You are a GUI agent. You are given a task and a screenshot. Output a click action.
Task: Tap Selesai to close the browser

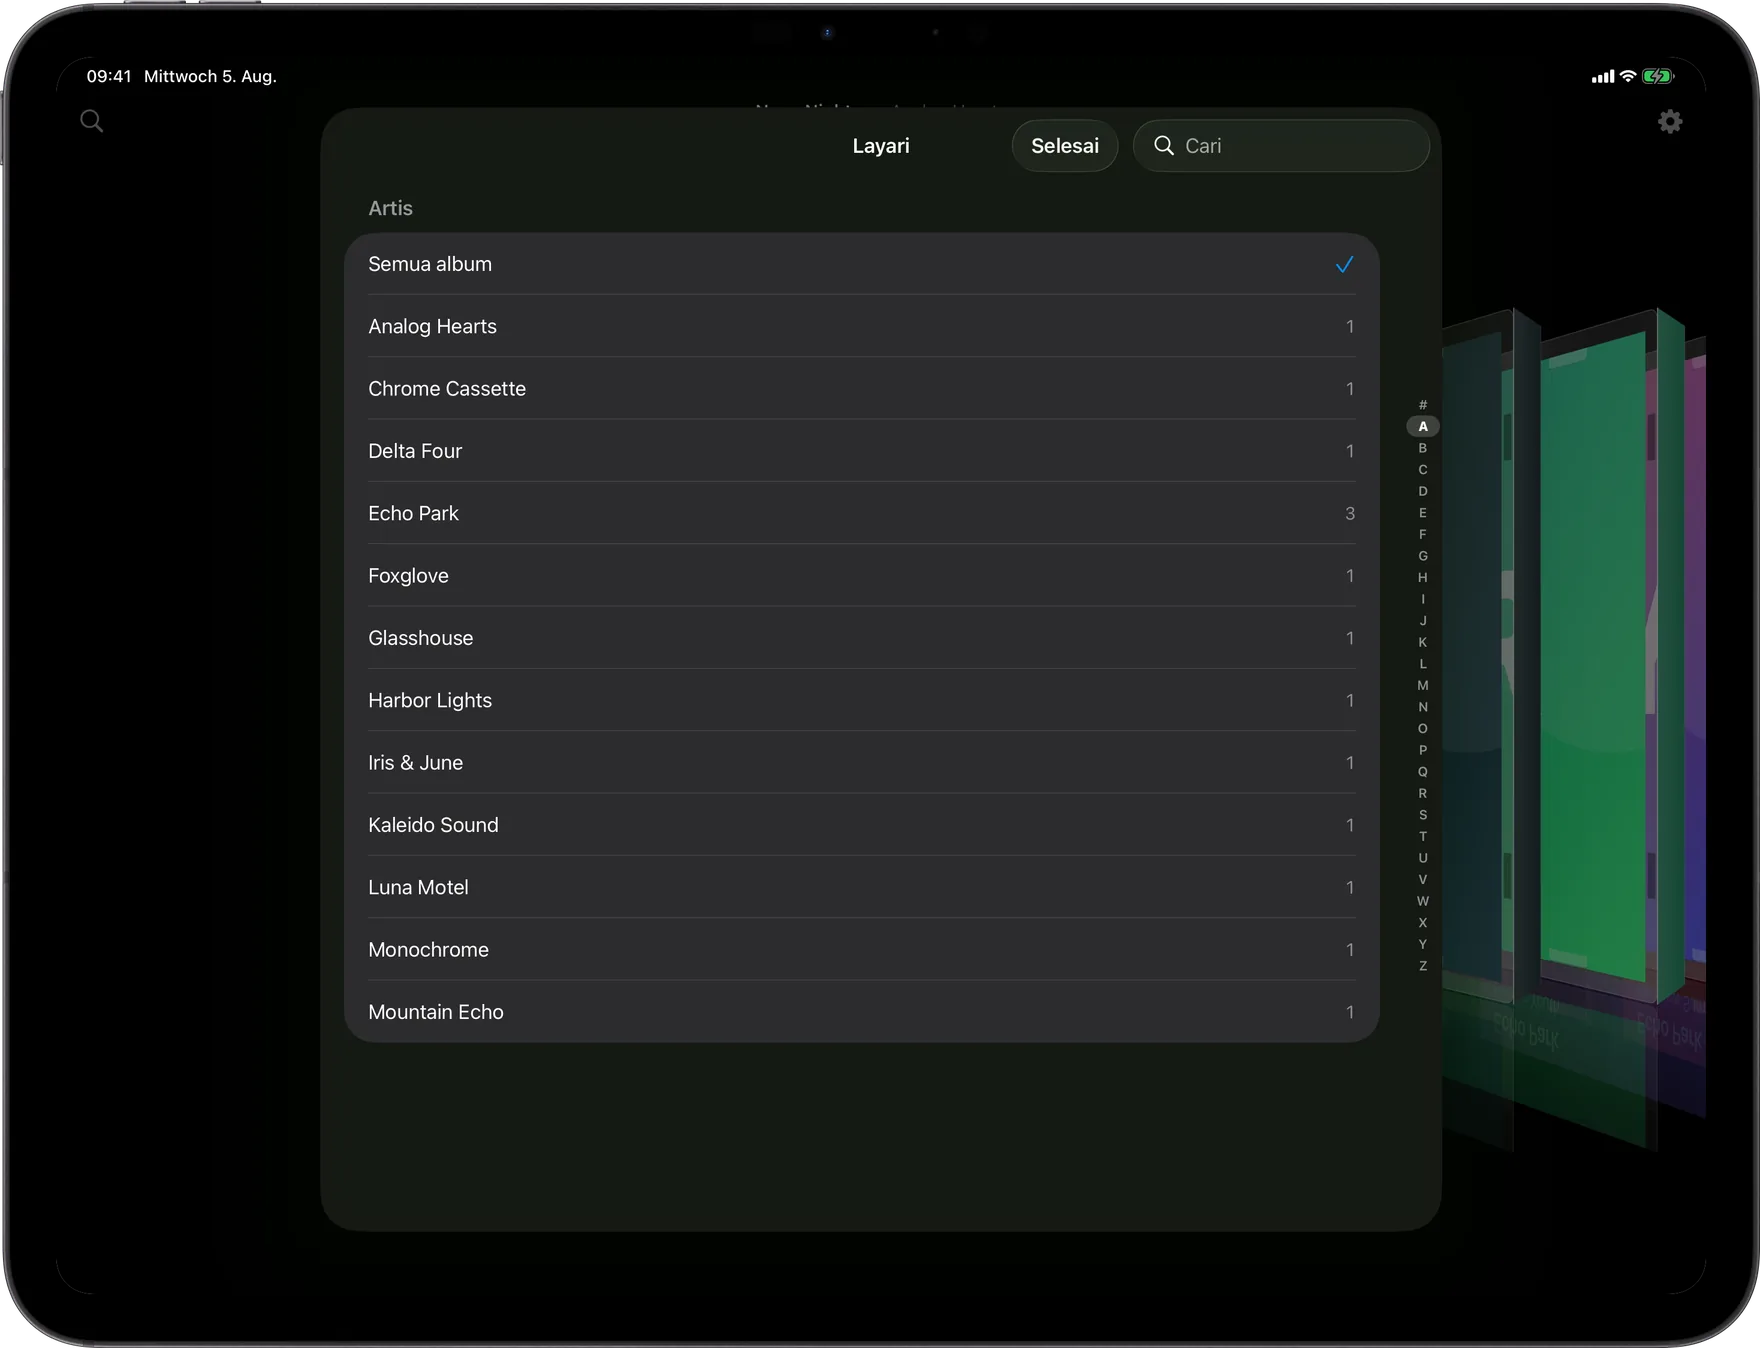coord(1065,146)
